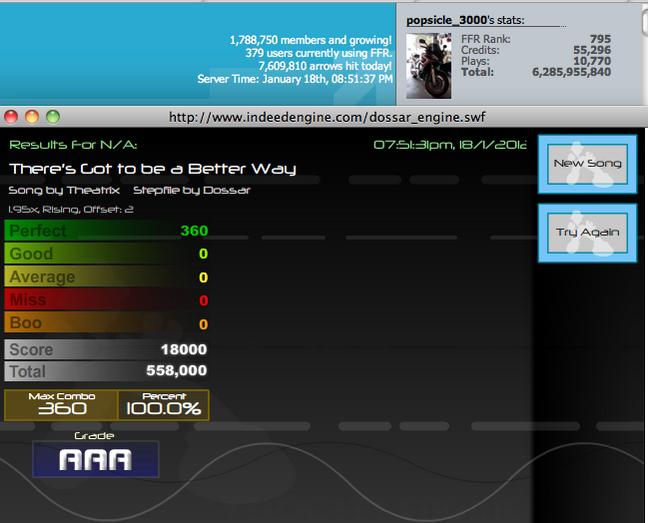Click the yellow minimize window button

(32, 117)
